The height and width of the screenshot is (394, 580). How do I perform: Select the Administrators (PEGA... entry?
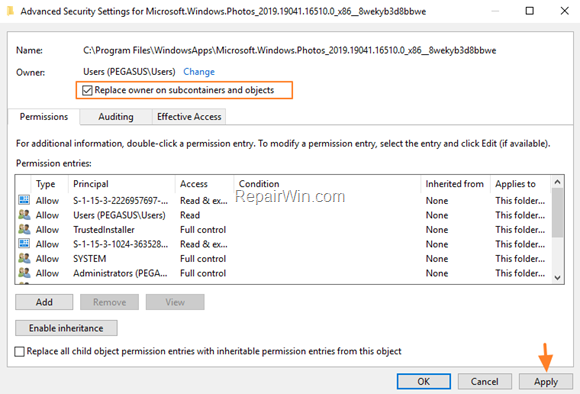120,273
